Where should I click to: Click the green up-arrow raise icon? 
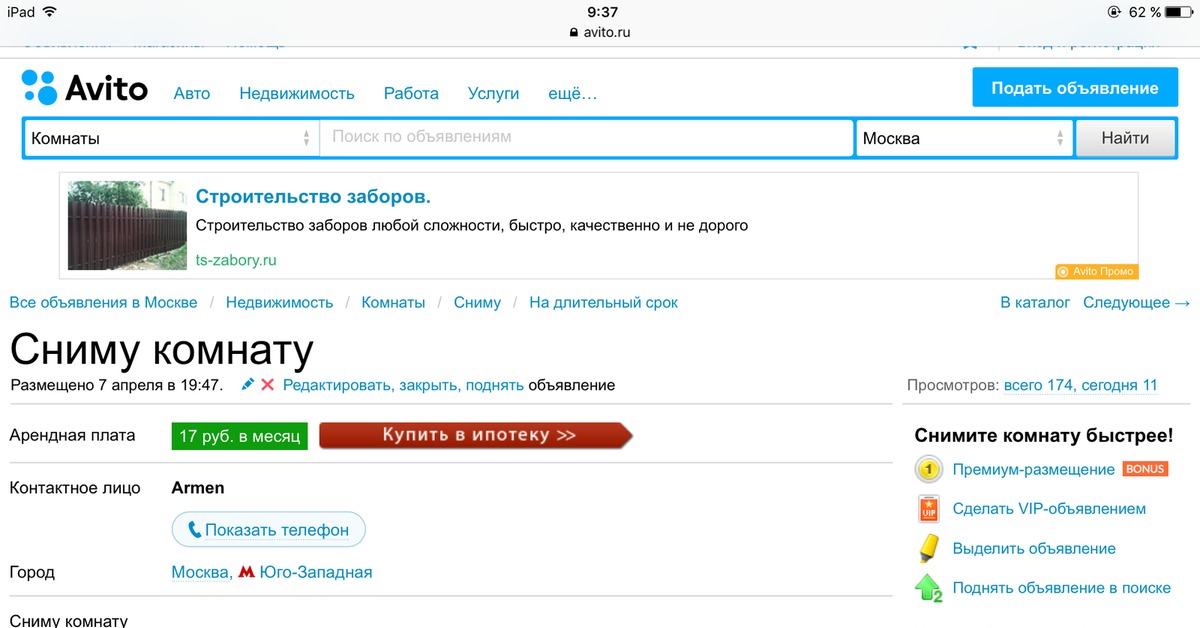pos(929,588)
